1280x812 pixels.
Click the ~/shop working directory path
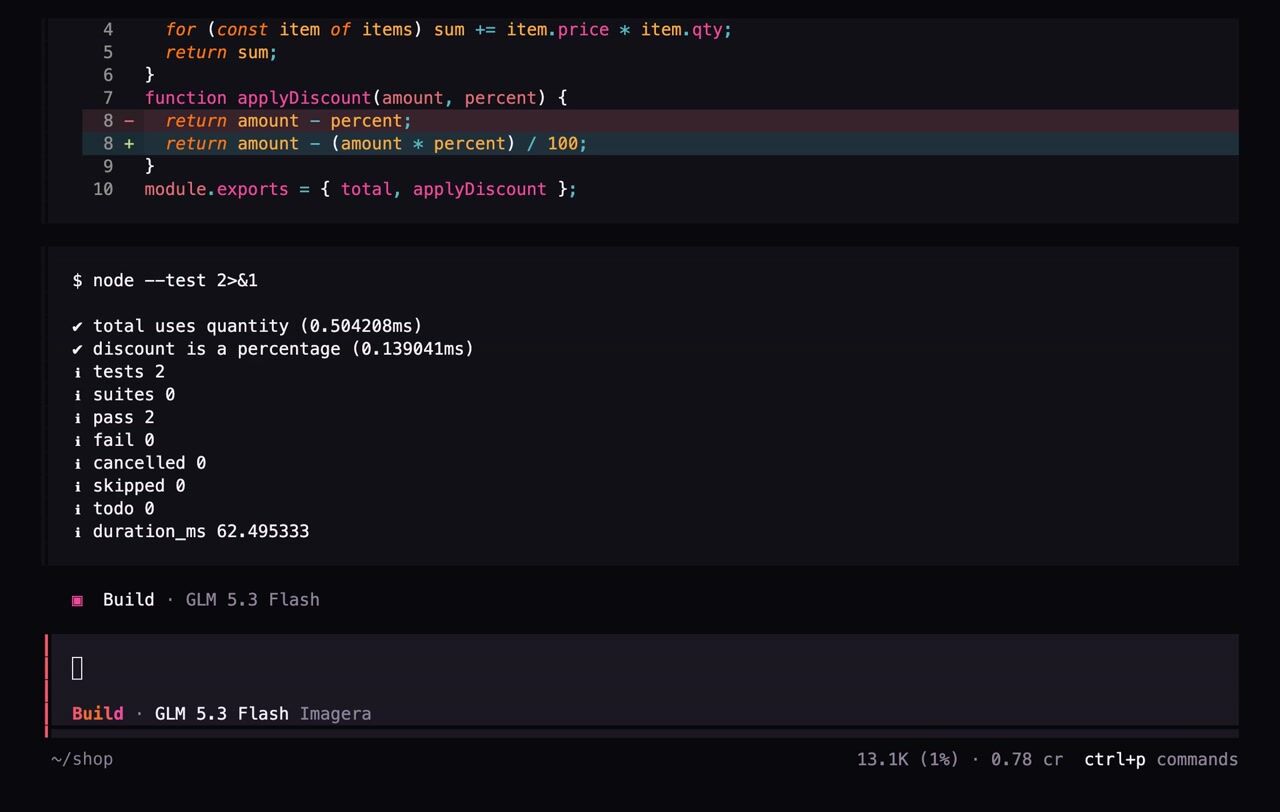tap(82, 759)
